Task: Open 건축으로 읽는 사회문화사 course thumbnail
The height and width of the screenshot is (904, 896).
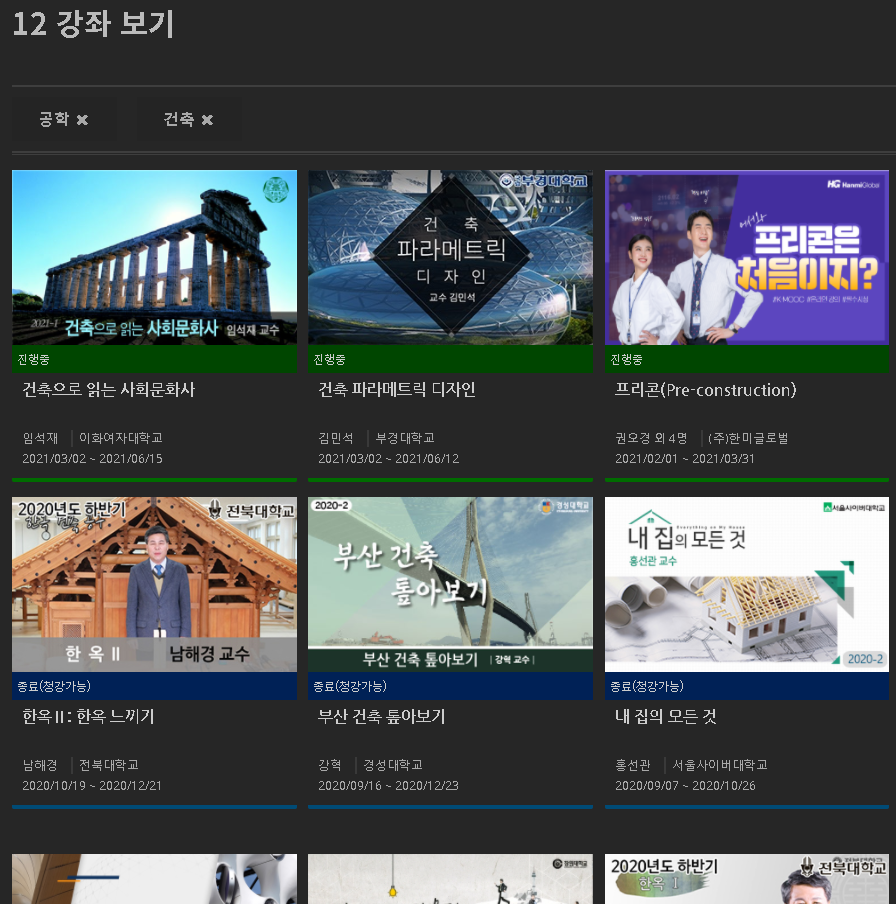Action: [155, 257]
